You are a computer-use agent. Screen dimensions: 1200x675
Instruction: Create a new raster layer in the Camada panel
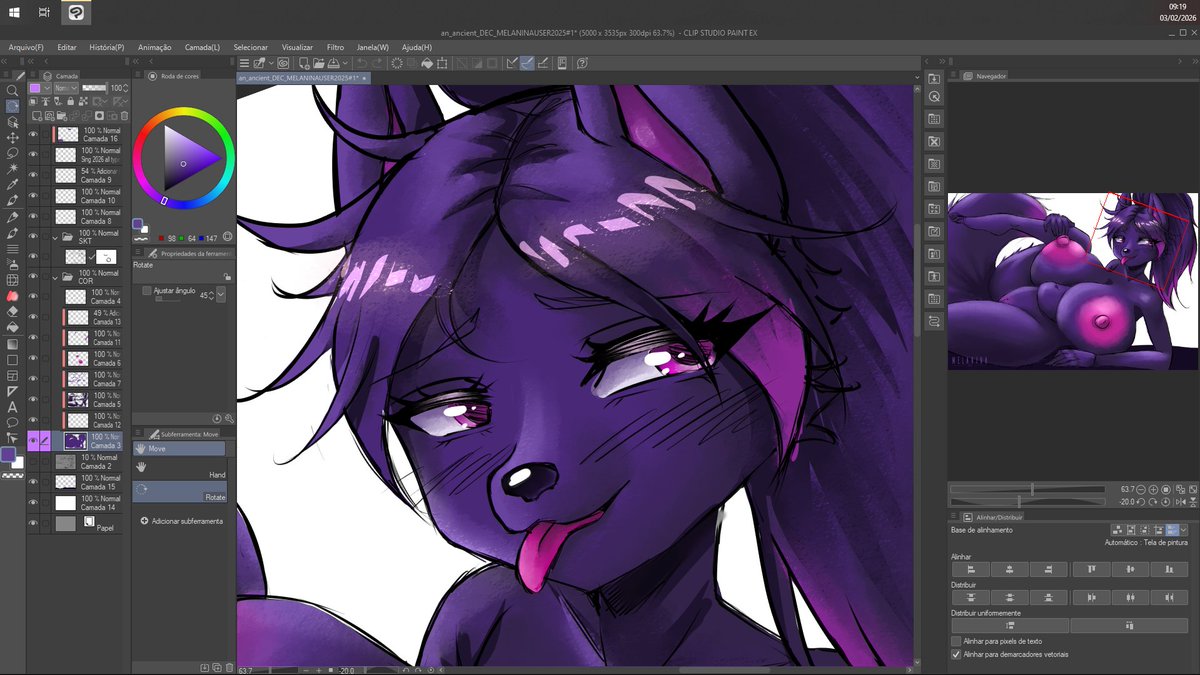(x=35, y=114)
